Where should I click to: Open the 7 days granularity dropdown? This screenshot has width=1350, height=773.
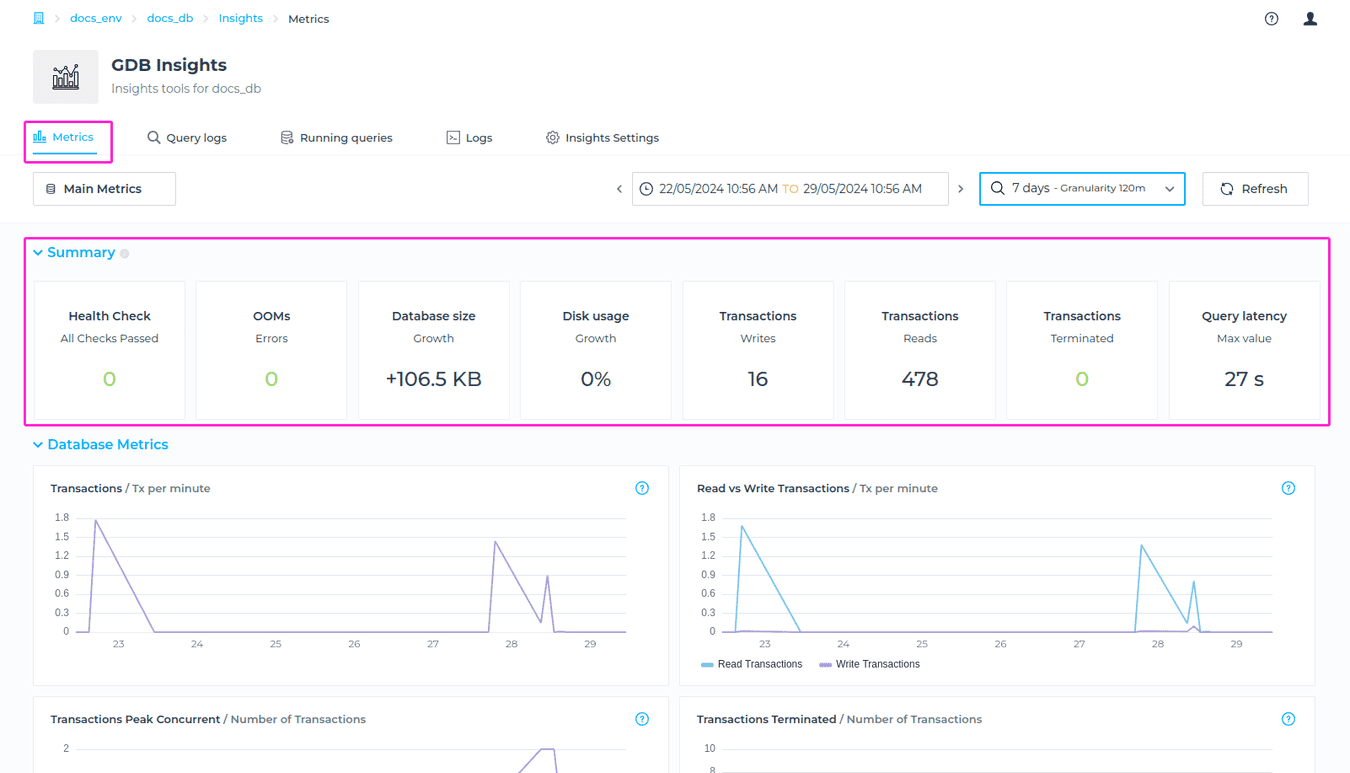[x=1082, y=188]
